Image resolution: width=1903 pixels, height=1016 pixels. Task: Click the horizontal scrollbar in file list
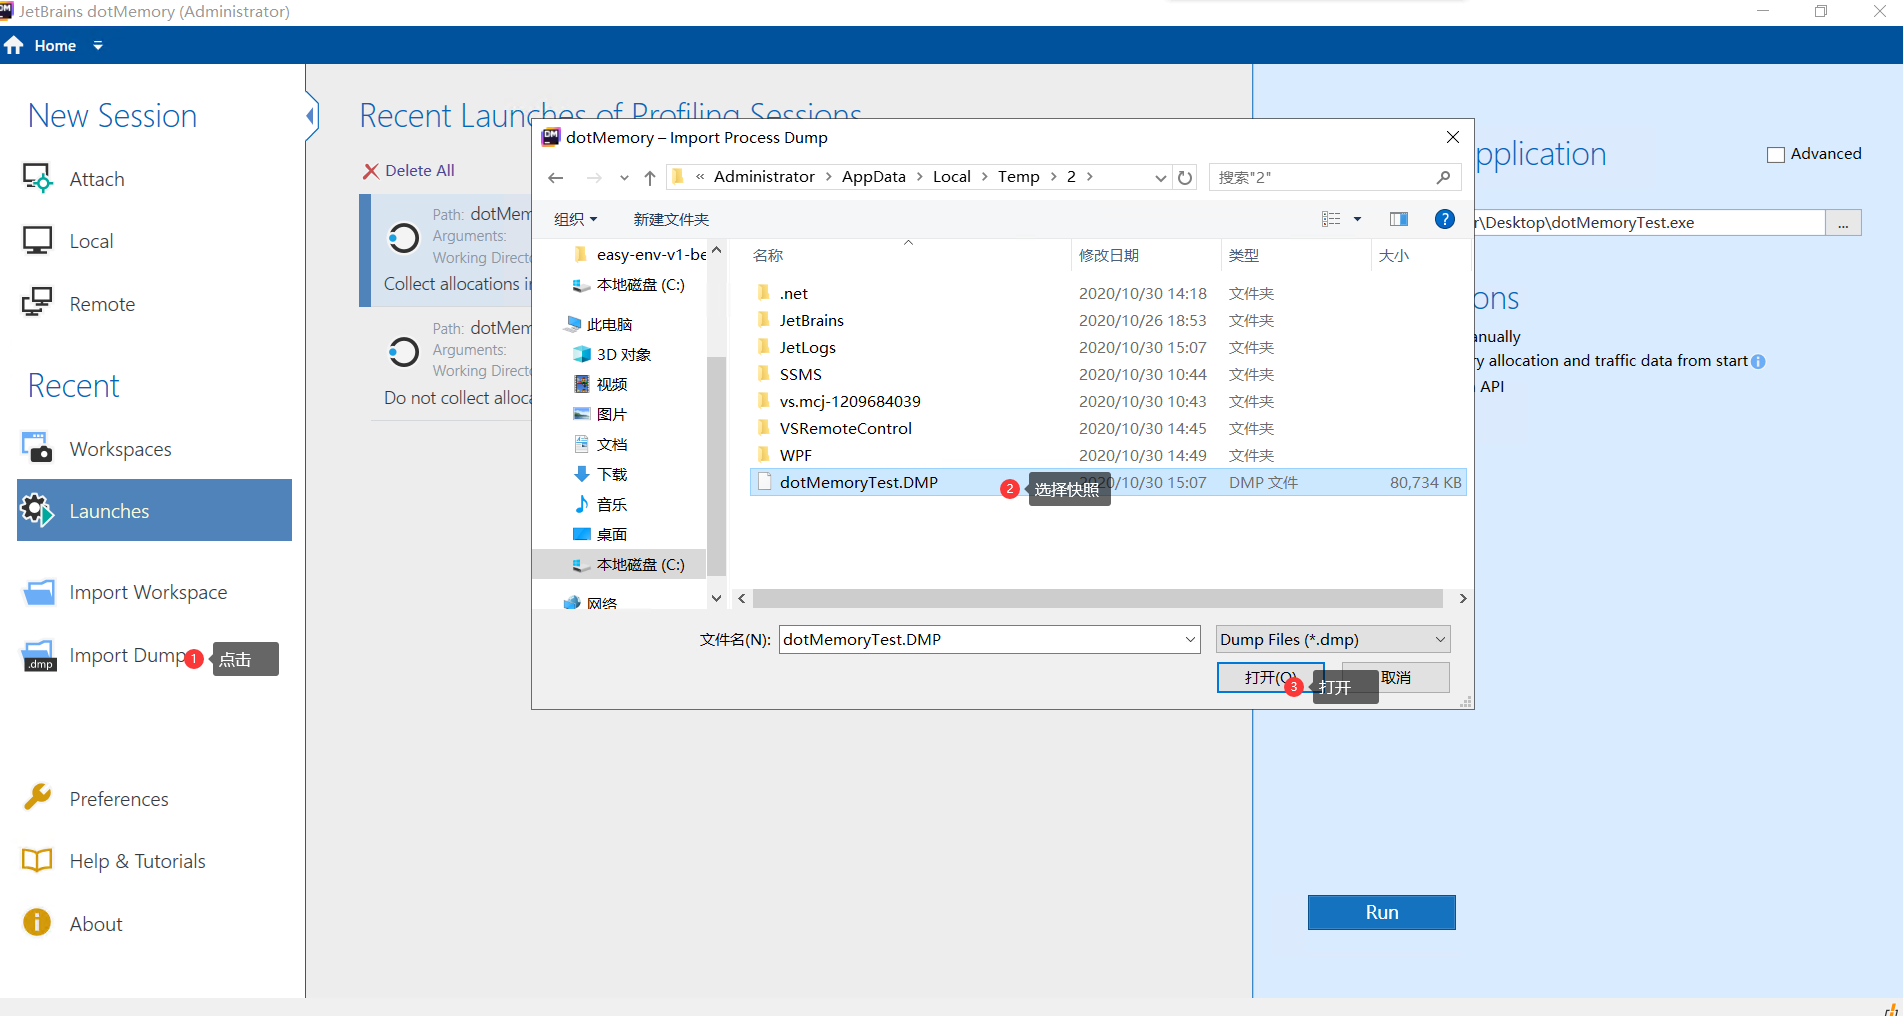1098,598
